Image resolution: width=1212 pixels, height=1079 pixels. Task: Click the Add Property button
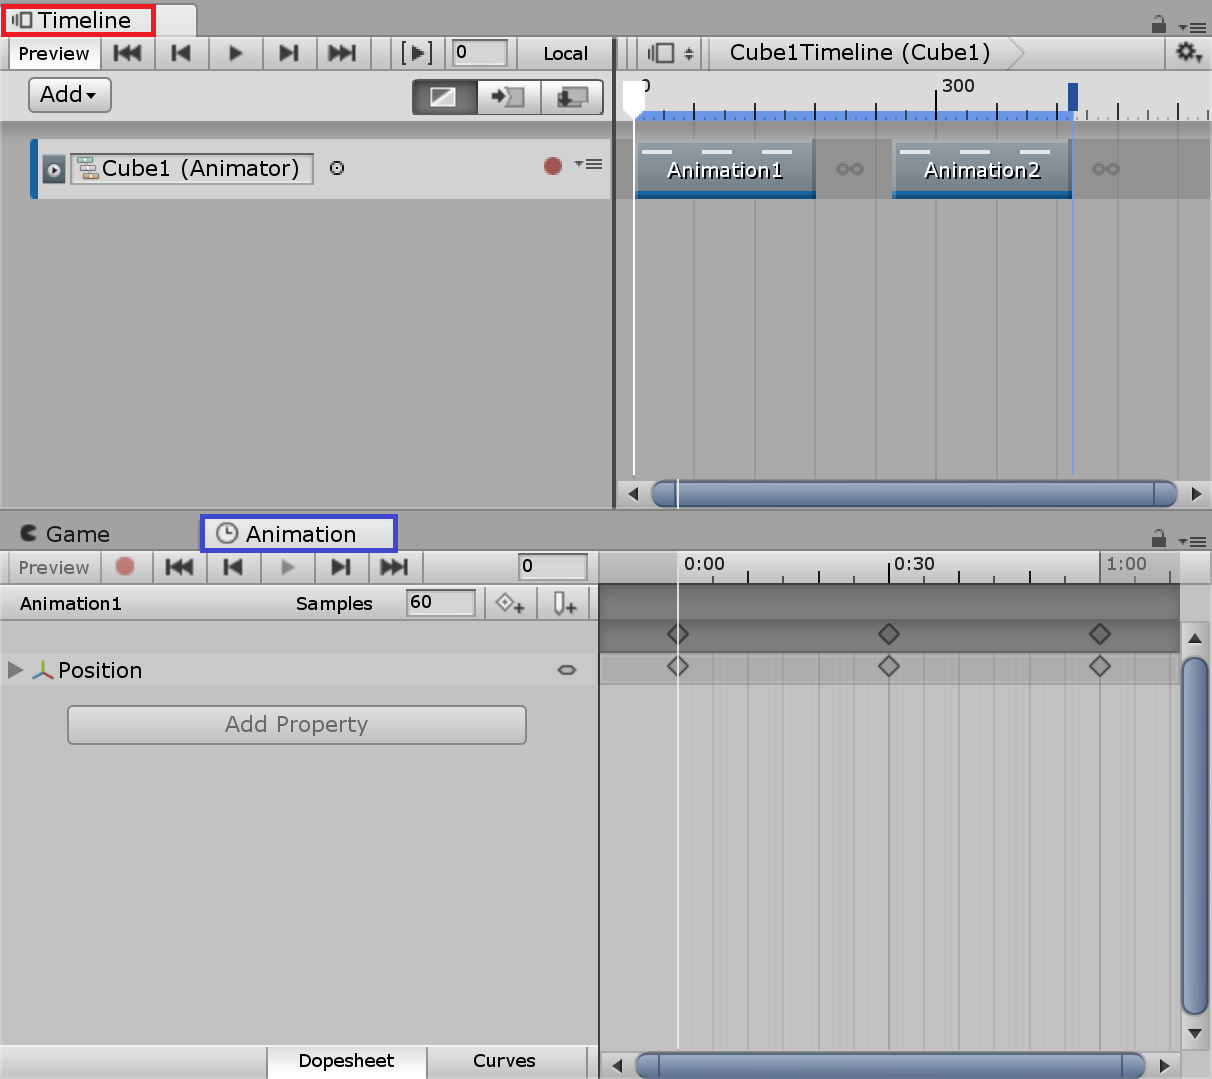(x=296, y=725)
